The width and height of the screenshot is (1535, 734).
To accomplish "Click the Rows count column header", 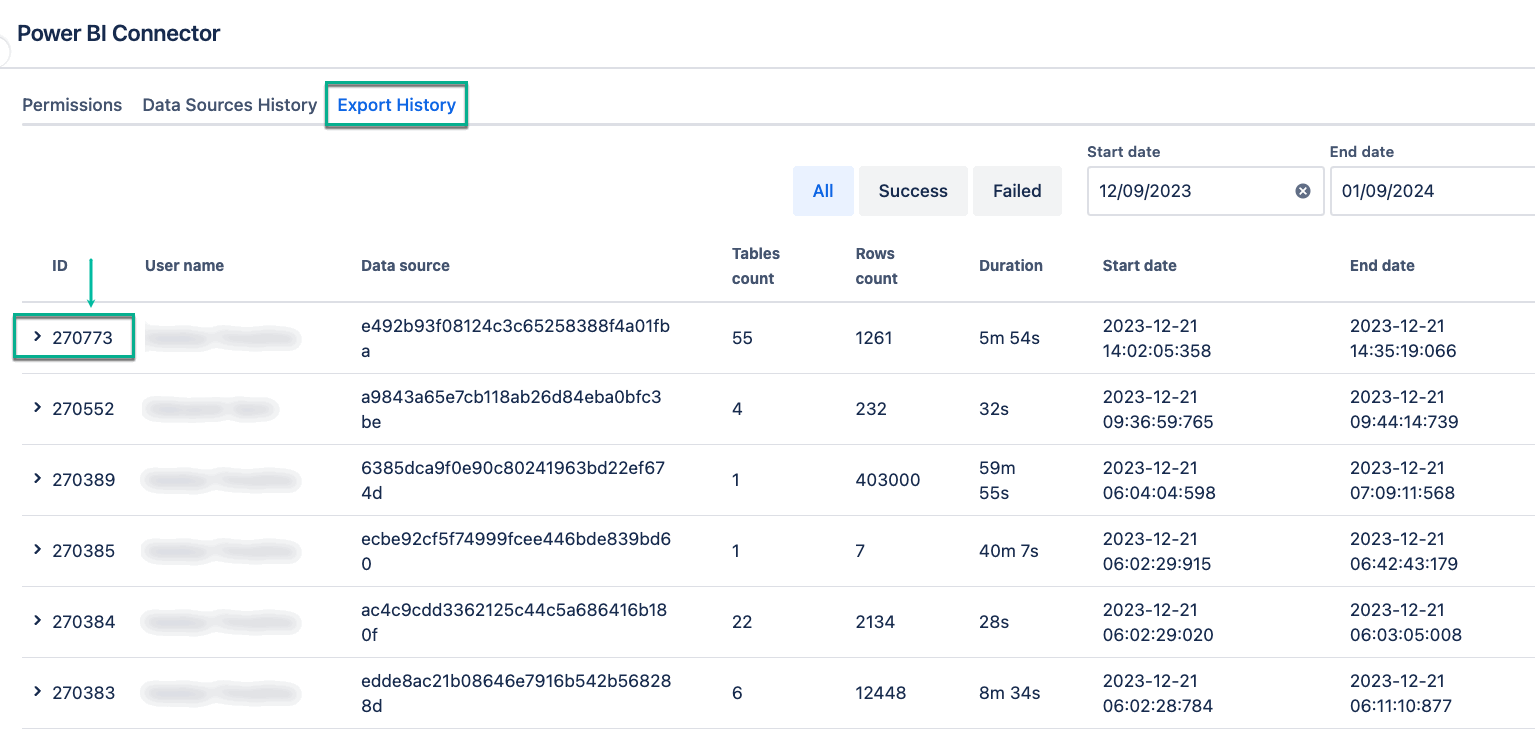I will tap(875, 266).
